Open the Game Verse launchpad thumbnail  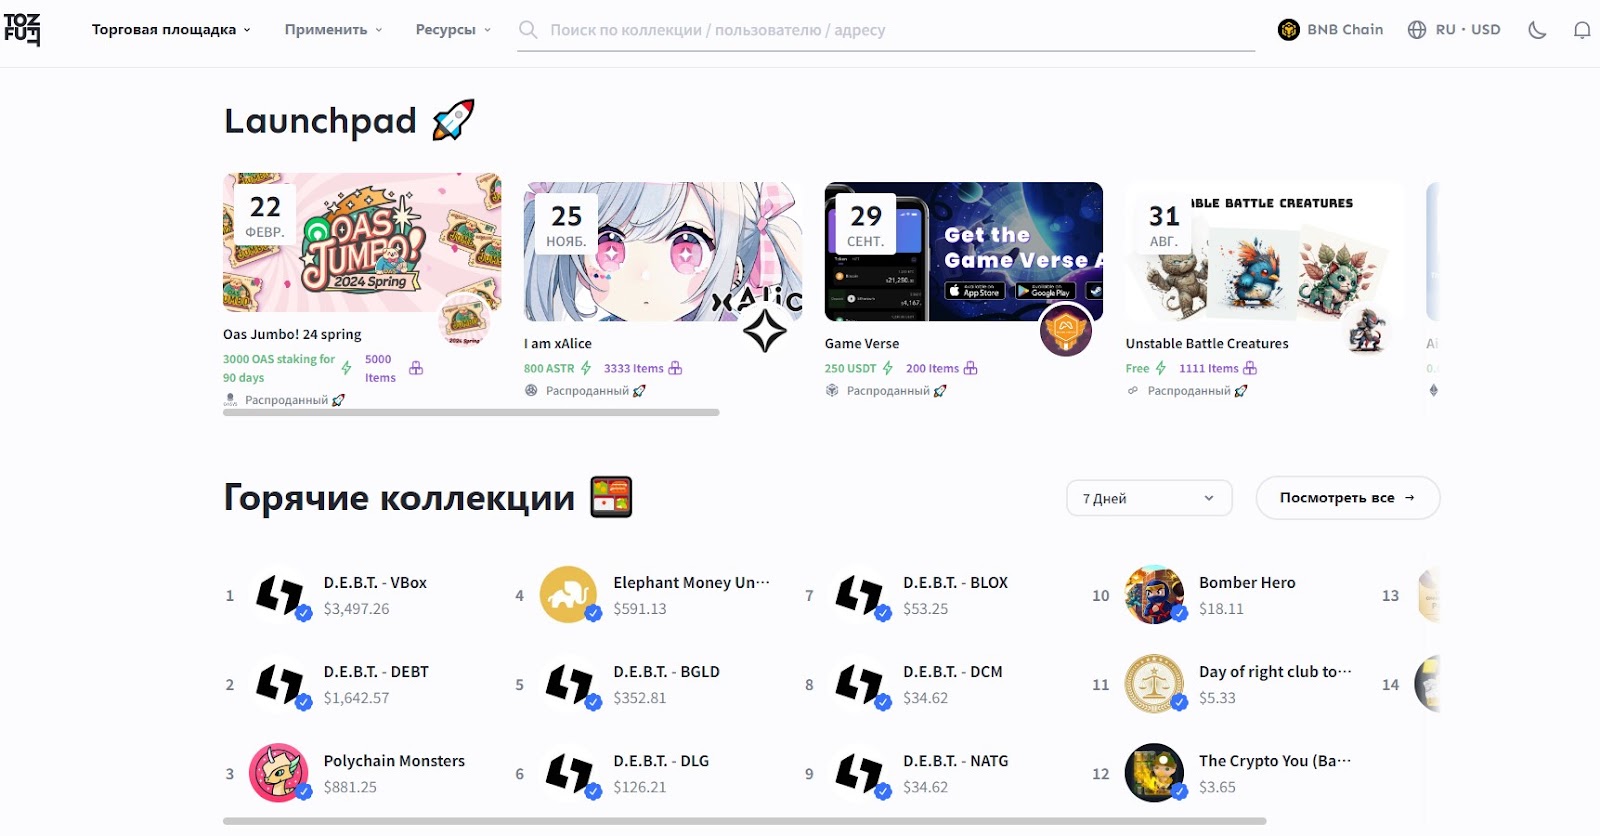click(x=964, y=251)
